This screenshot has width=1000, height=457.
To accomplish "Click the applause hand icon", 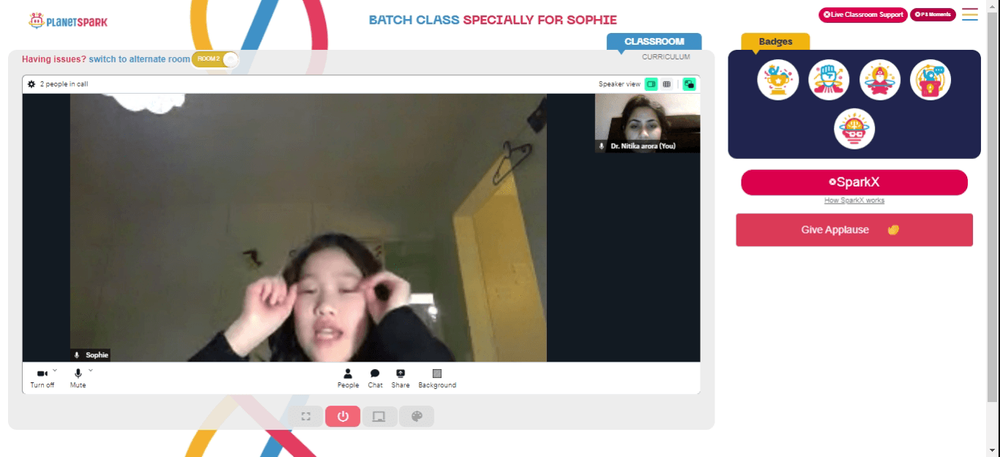I will [x=893, y=229].
